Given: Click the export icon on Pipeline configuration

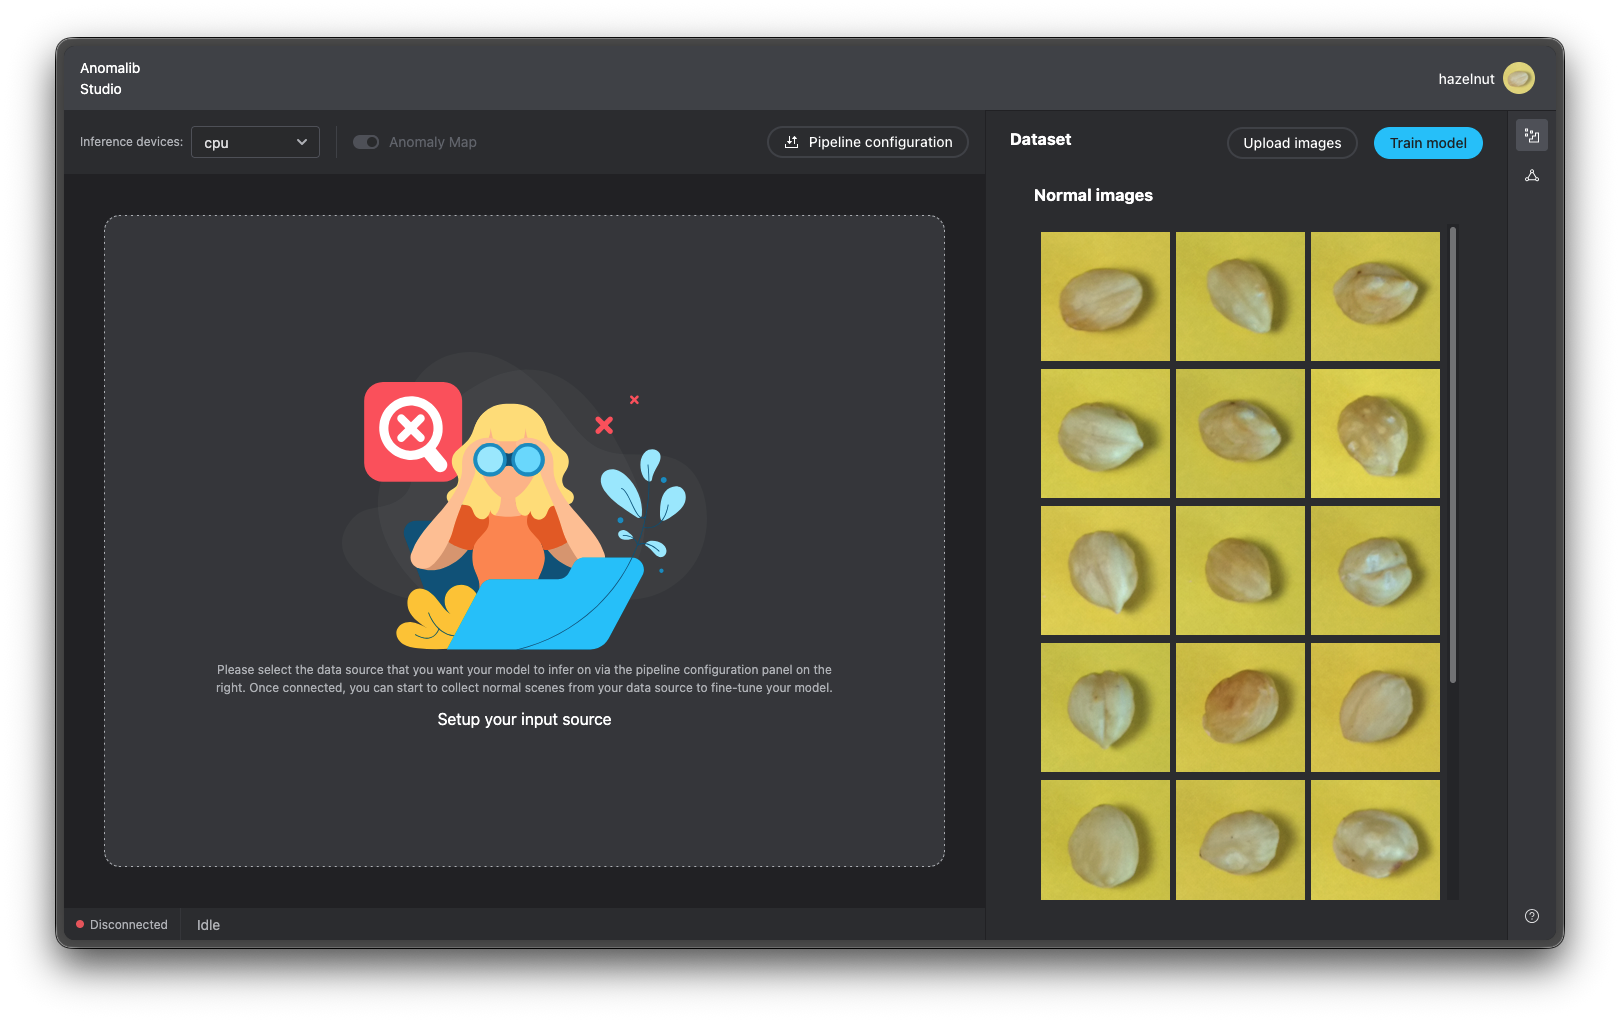Looking at the screenshot, I should (791, 142).
